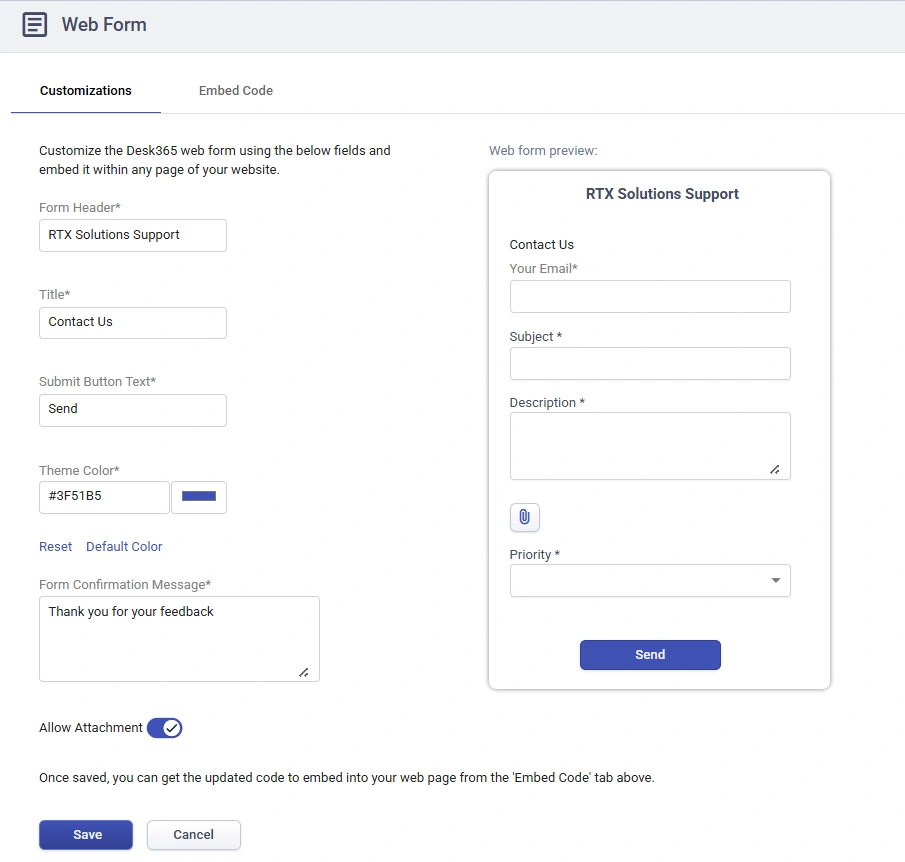905x862 pixels.
Task: Open the theme color swatch picker
Action: 199,497
